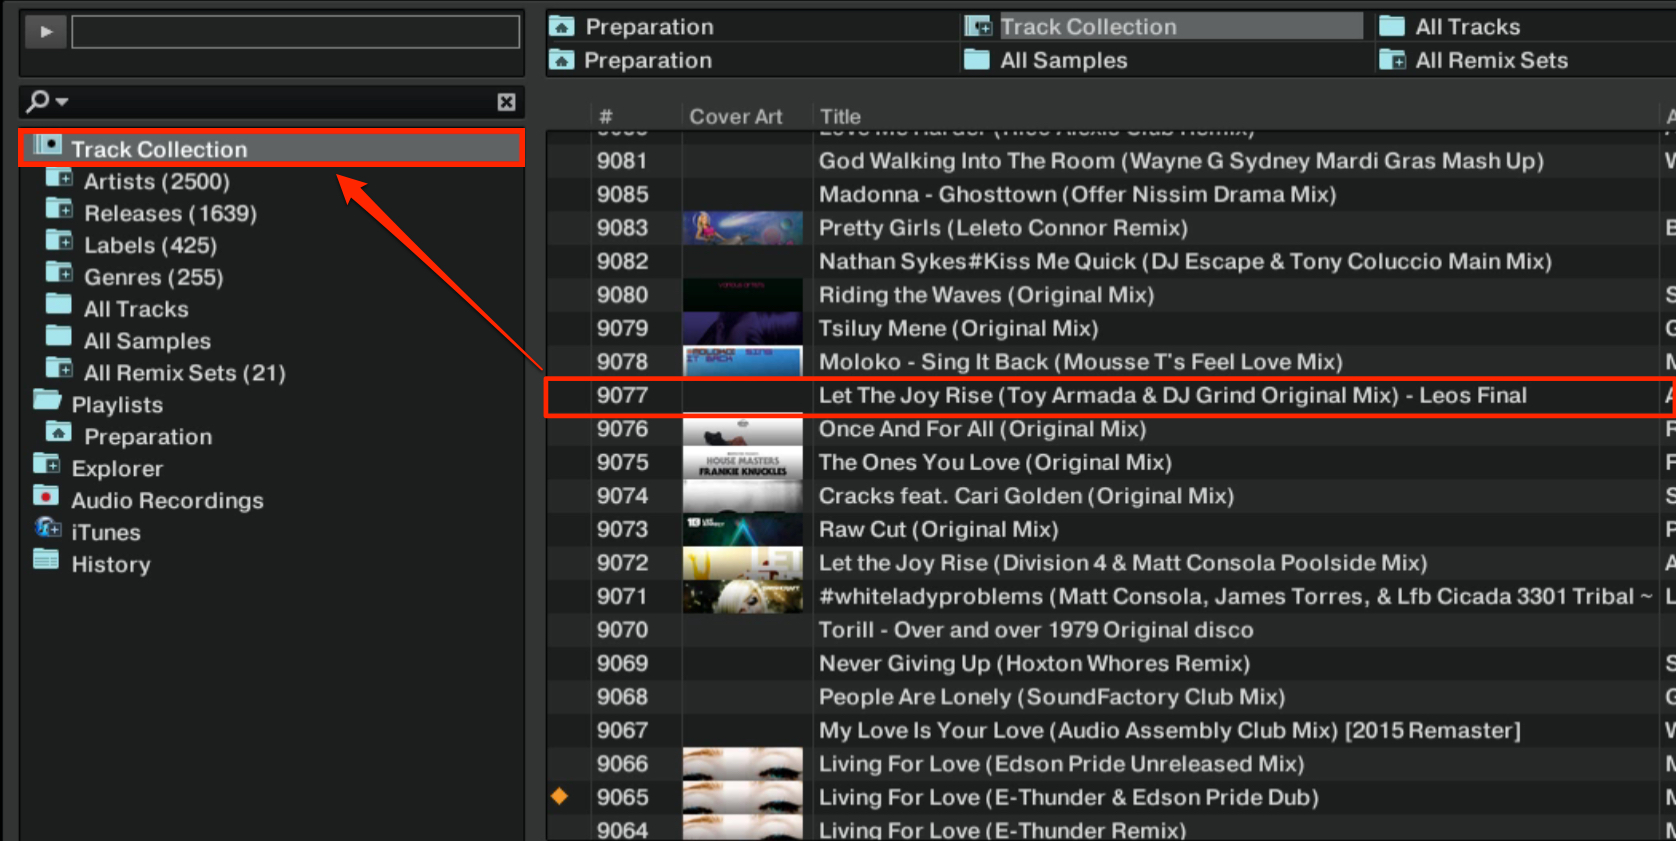Click the preview player progress bar
The width and height of the screenshot is (1676, 841).
click(295, 32)
